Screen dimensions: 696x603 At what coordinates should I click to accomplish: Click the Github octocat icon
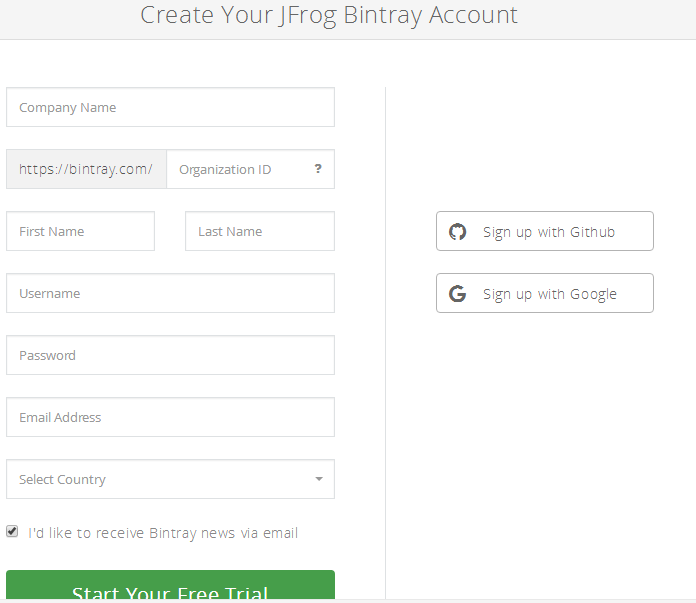[x=458, y=232]
